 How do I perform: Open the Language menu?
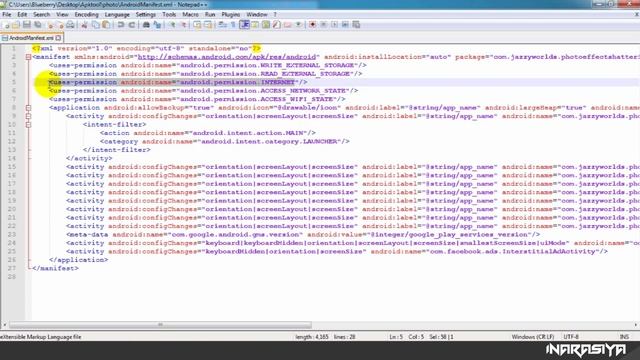pos(117,15)
